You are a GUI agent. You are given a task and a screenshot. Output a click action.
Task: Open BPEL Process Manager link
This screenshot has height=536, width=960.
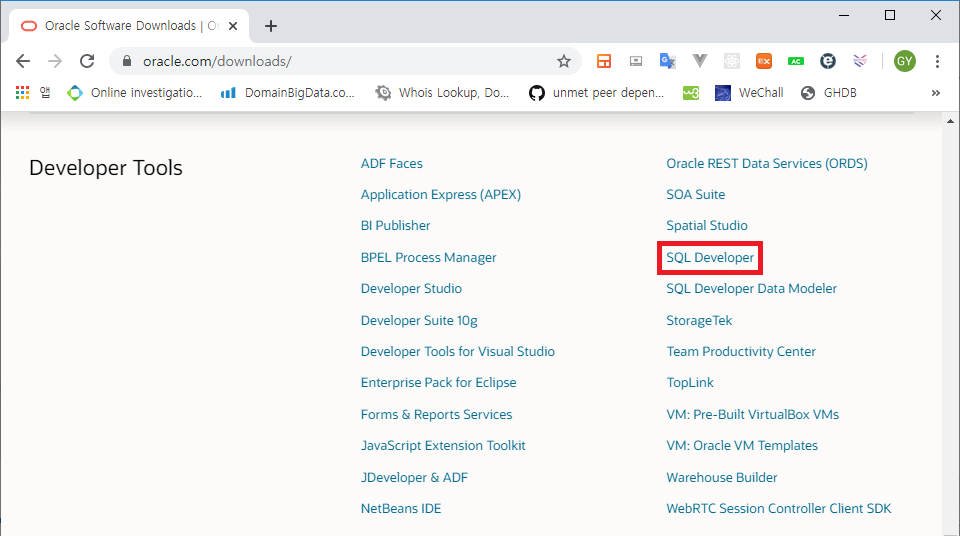429,257
